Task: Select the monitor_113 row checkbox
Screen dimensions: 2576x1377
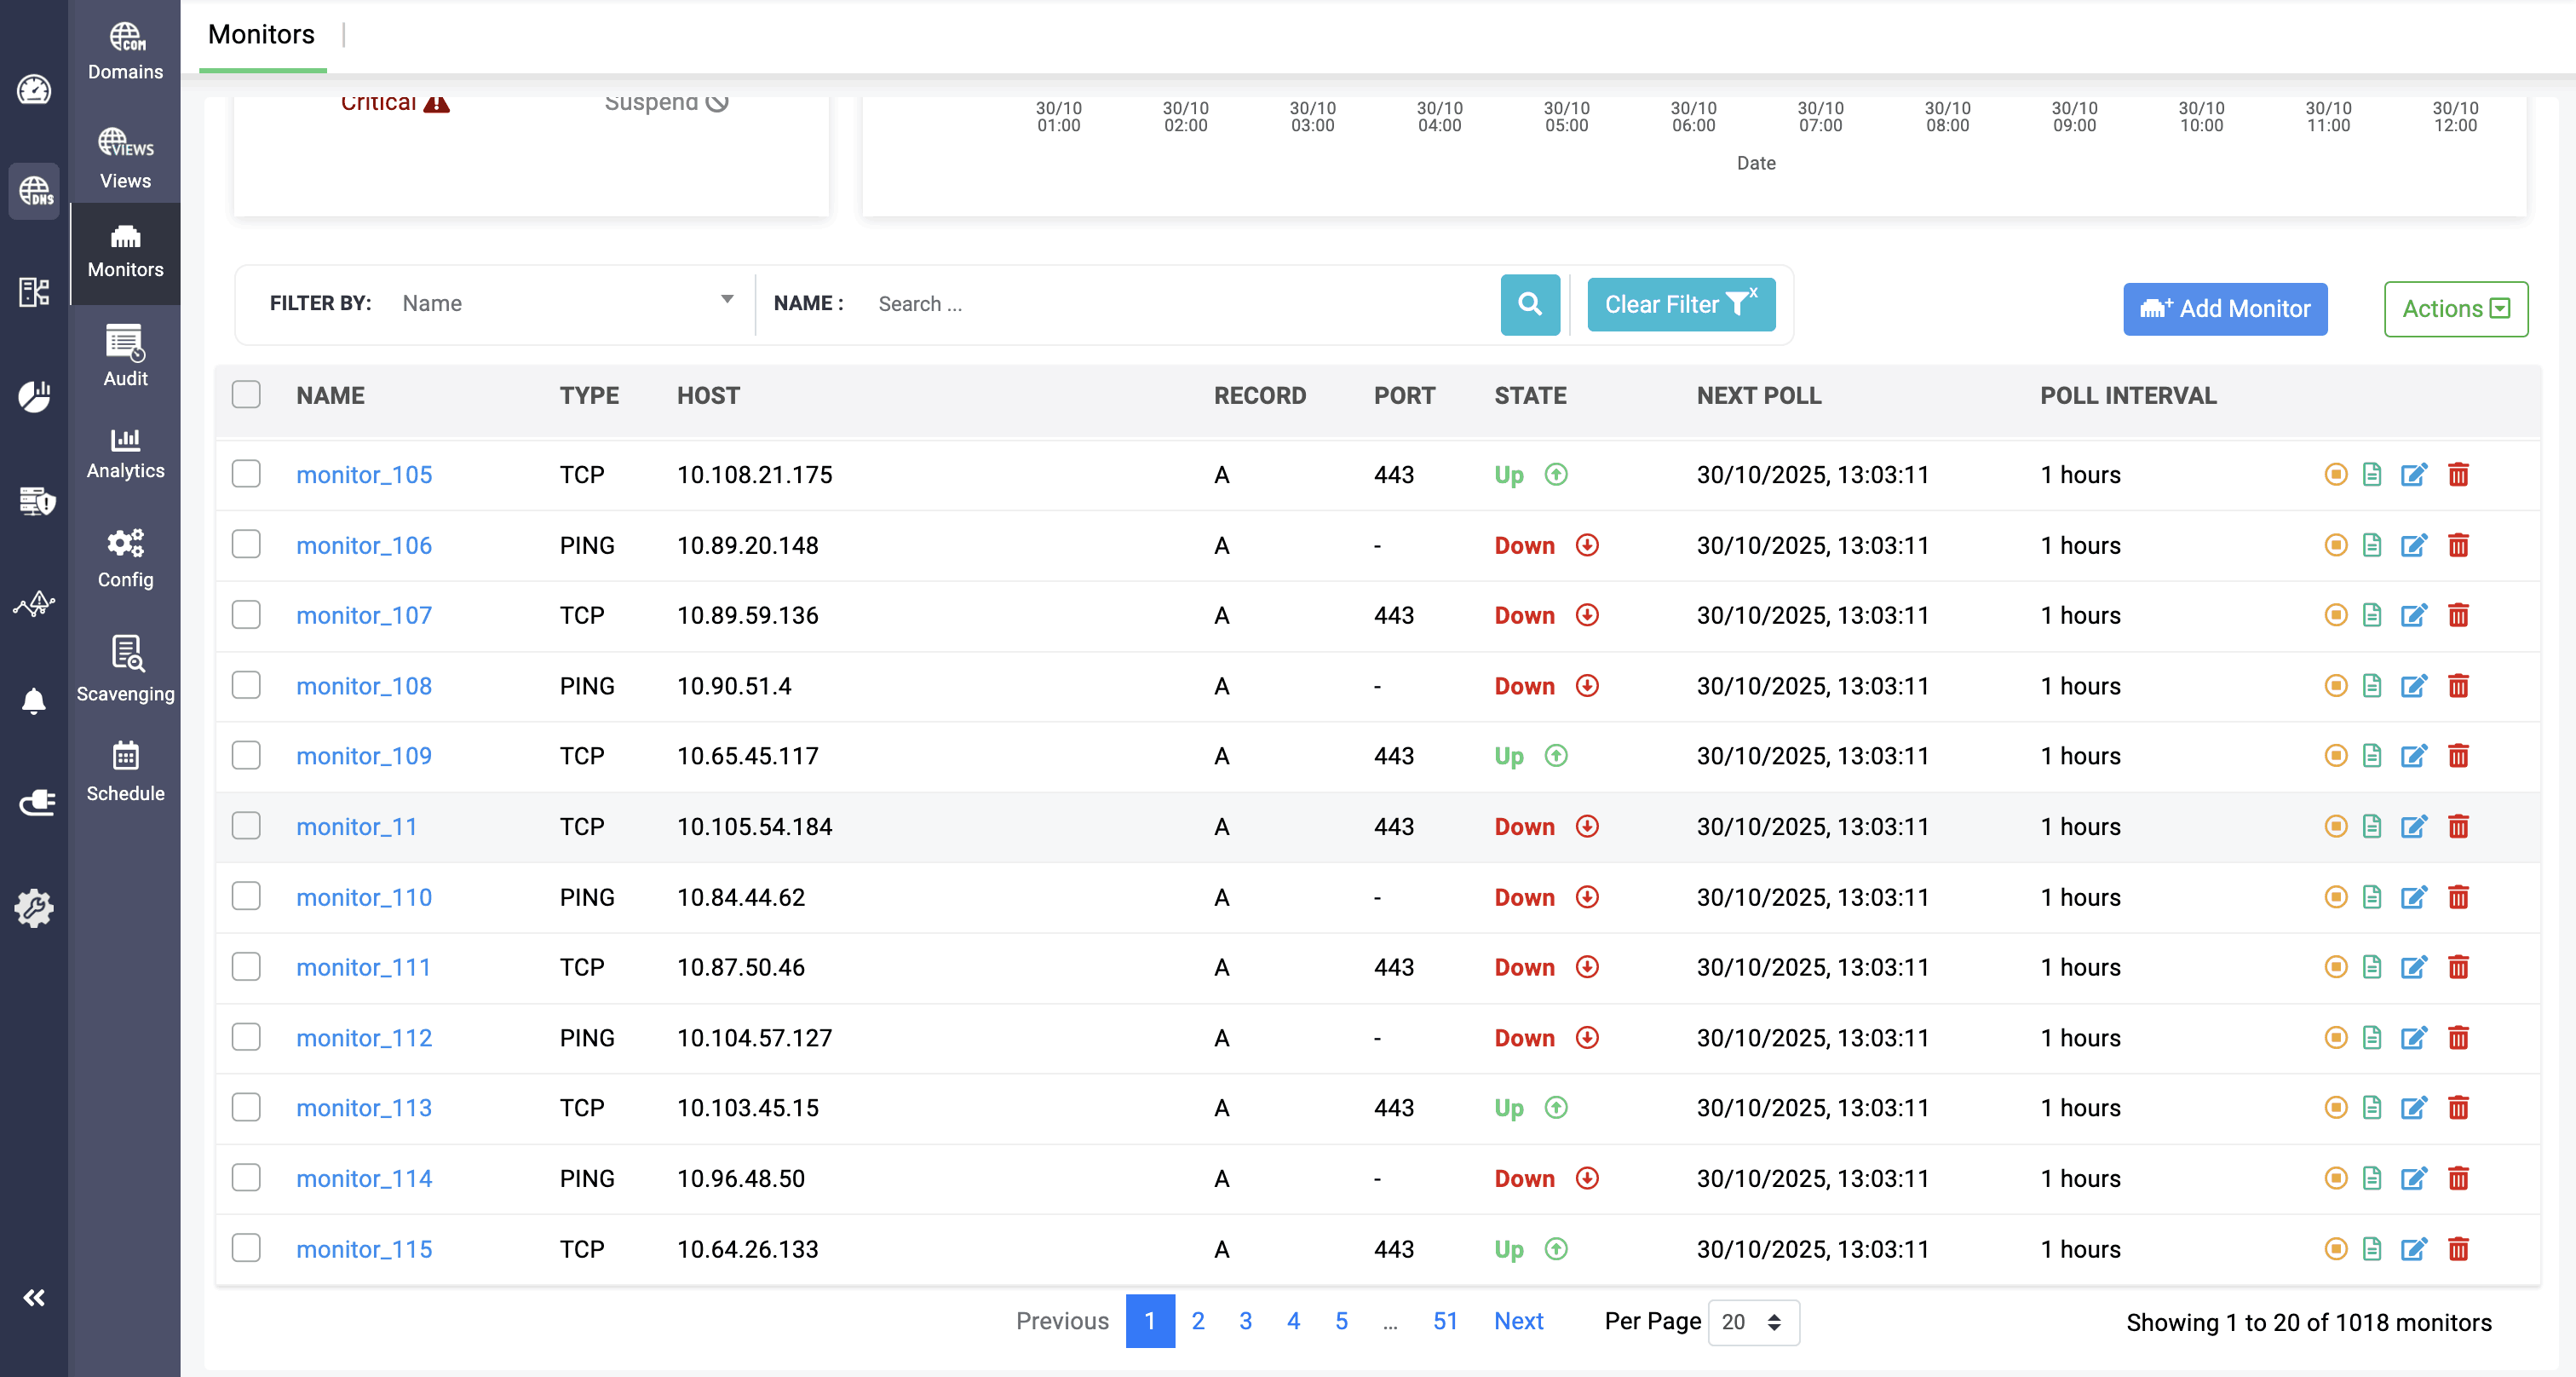Action: 246,1107
